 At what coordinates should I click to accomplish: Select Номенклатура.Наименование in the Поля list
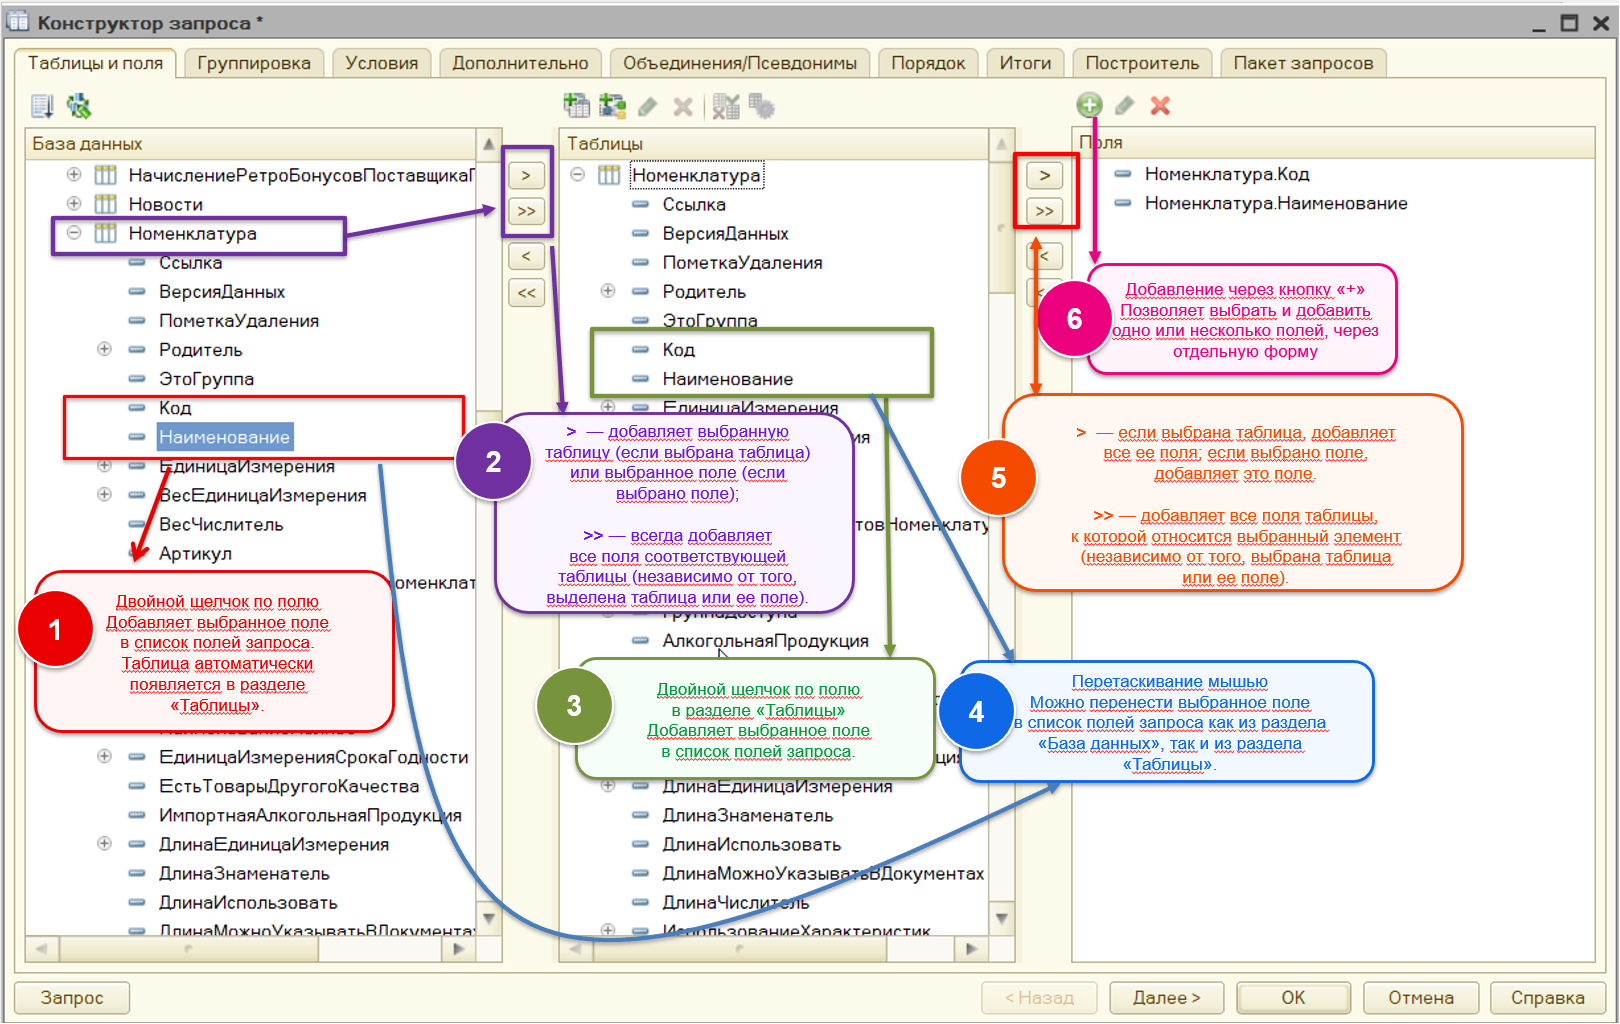pyautogui.click(x=1276, y=203)
